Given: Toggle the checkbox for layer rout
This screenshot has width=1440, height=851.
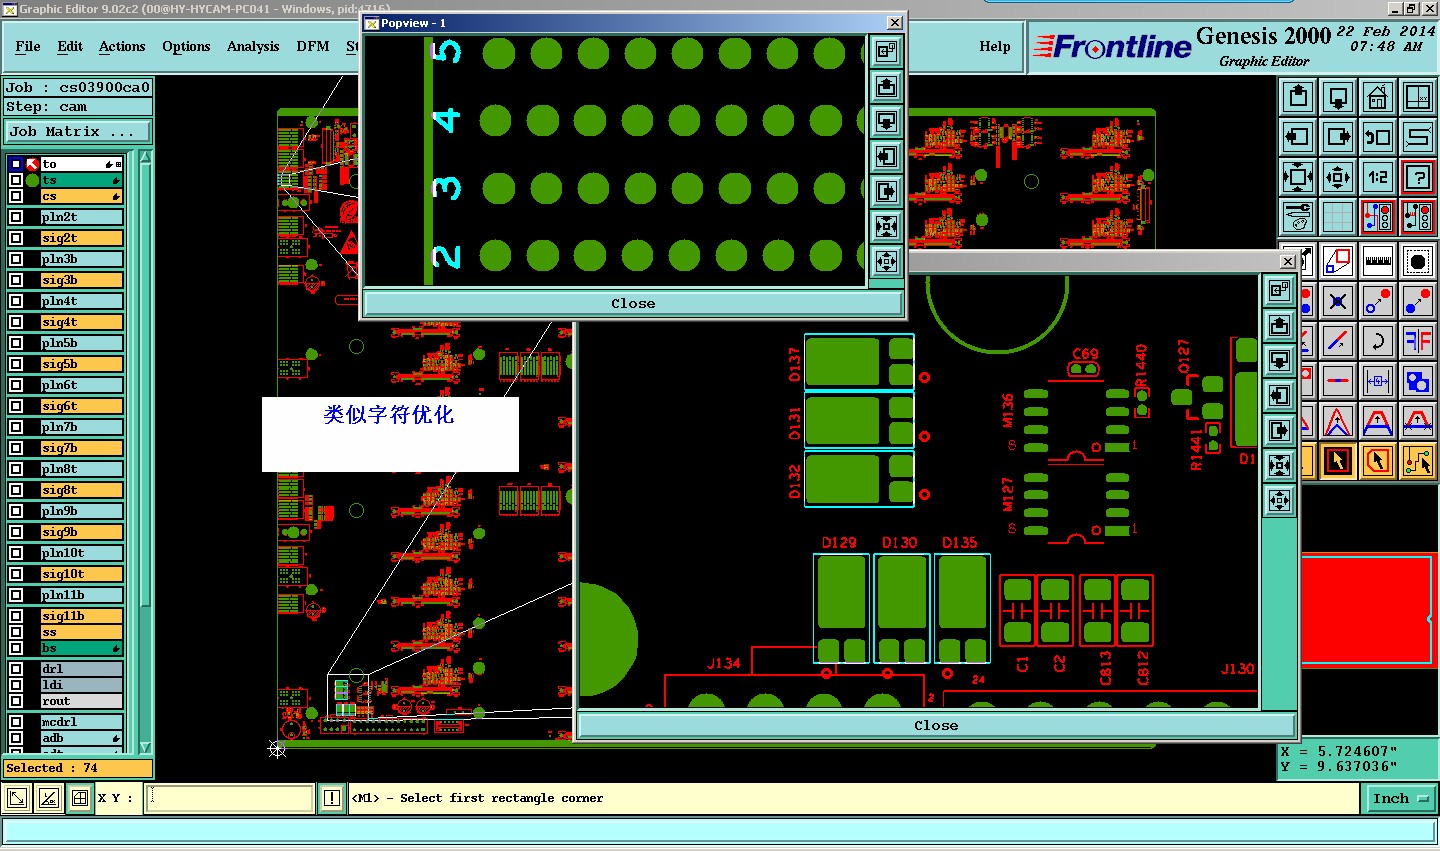Looking at the screenshot, I should click(x=16, y=701).
